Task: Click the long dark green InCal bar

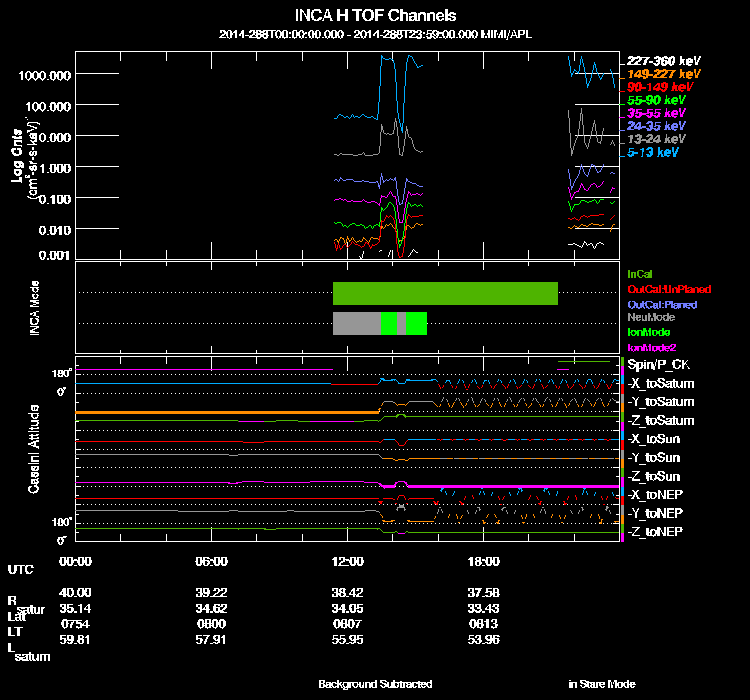Action: [445, 293]
